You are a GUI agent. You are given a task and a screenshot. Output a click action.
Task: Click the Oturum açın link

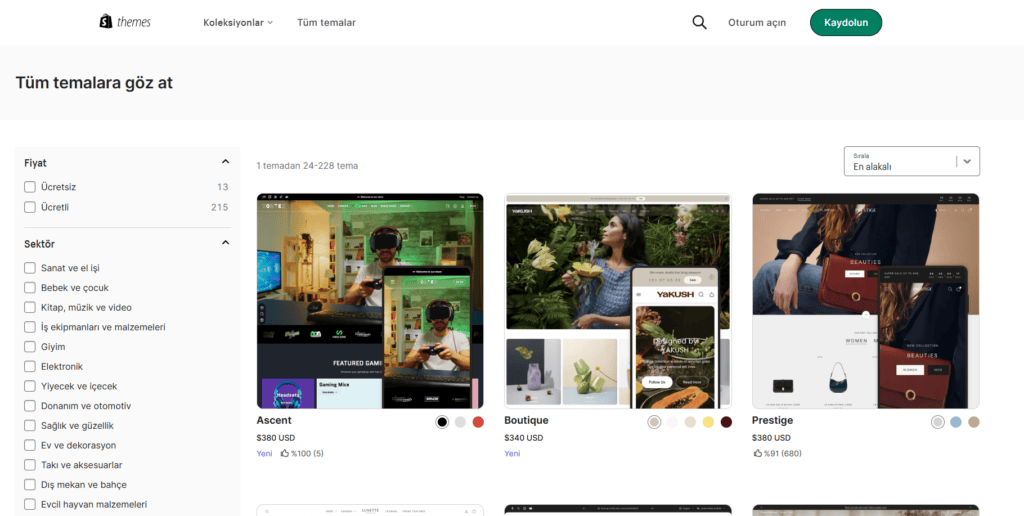757,22
